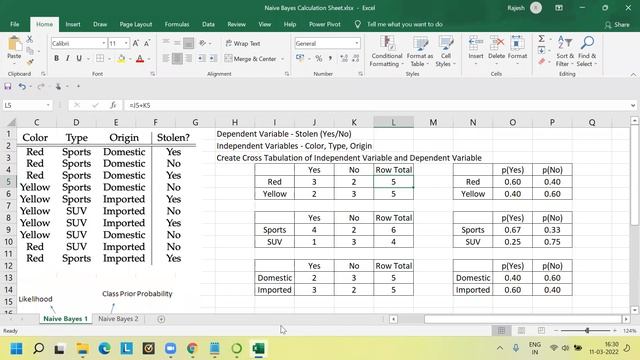
Task: Open the font size dropdown
Action: [126, 43]
